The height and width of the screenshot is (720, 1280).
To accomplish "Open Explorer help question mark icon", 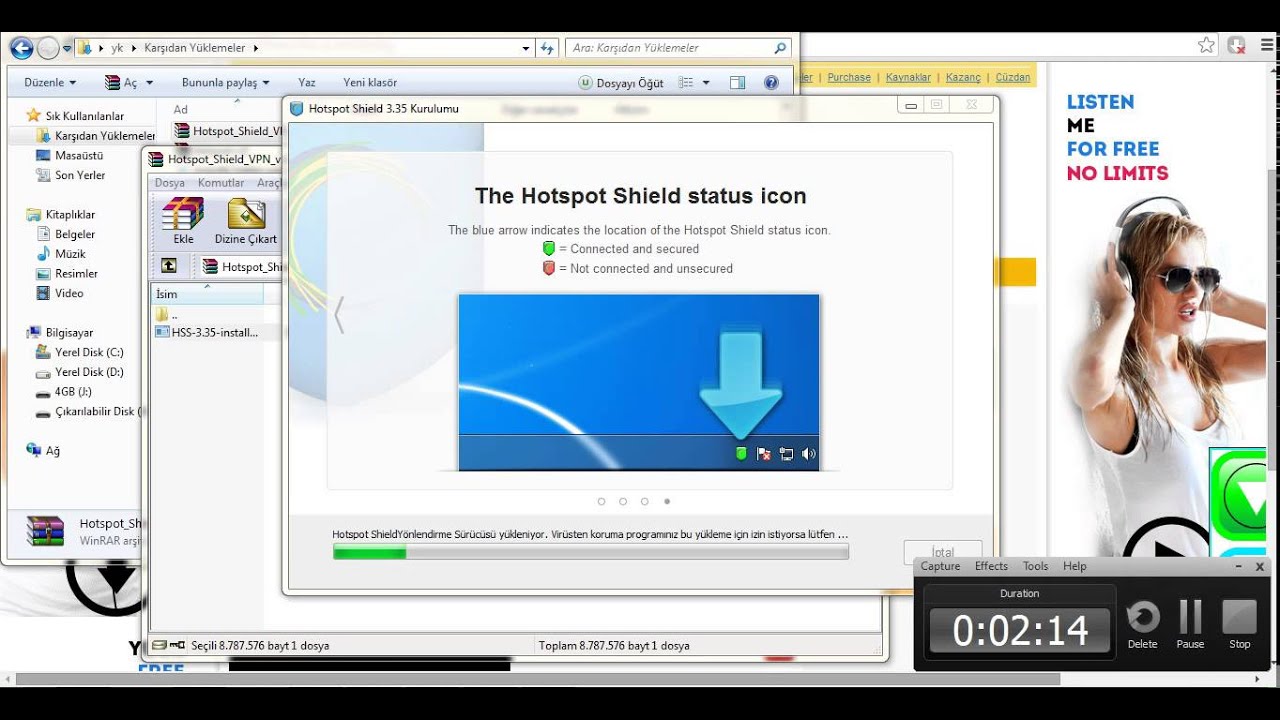I will pos(771,83).
